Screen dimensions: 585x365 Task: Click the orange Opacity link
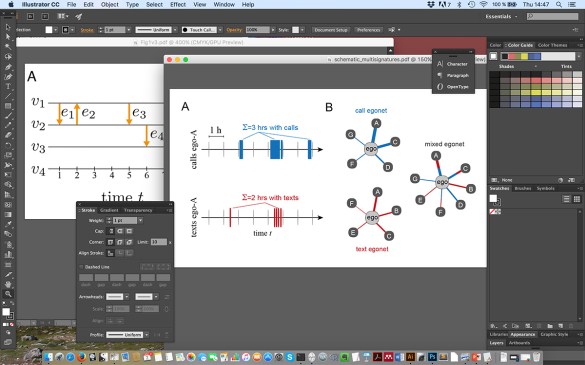coord(234,30)
